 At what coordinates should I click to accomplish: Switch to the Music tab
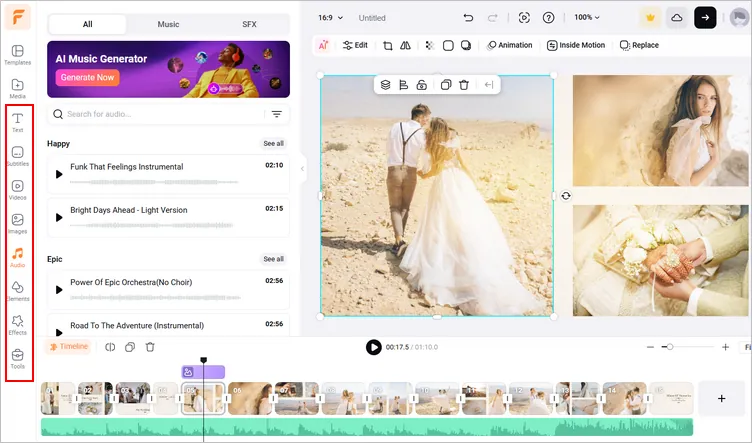tap(168, 24)
